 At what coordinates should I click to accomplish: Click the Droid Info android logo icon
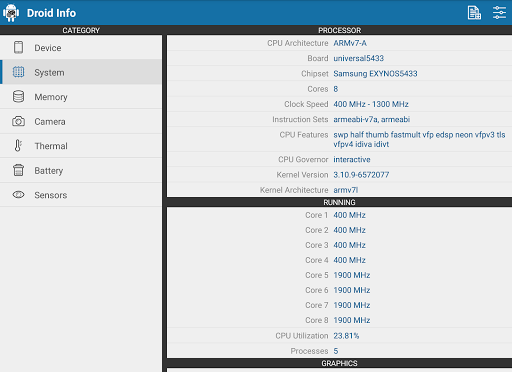11,13
